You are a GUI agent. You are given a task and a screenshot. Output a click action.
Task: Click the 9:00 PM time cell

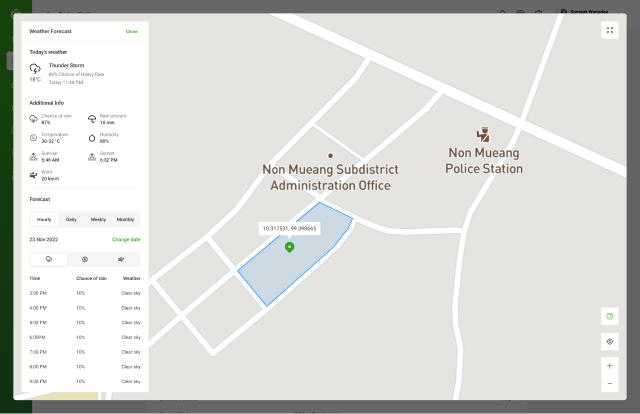click(x=38, y=381)
